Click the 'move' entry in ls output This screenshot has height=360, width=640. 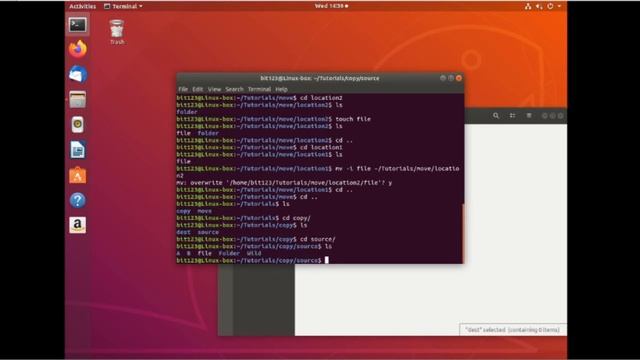tap(204, 211)
